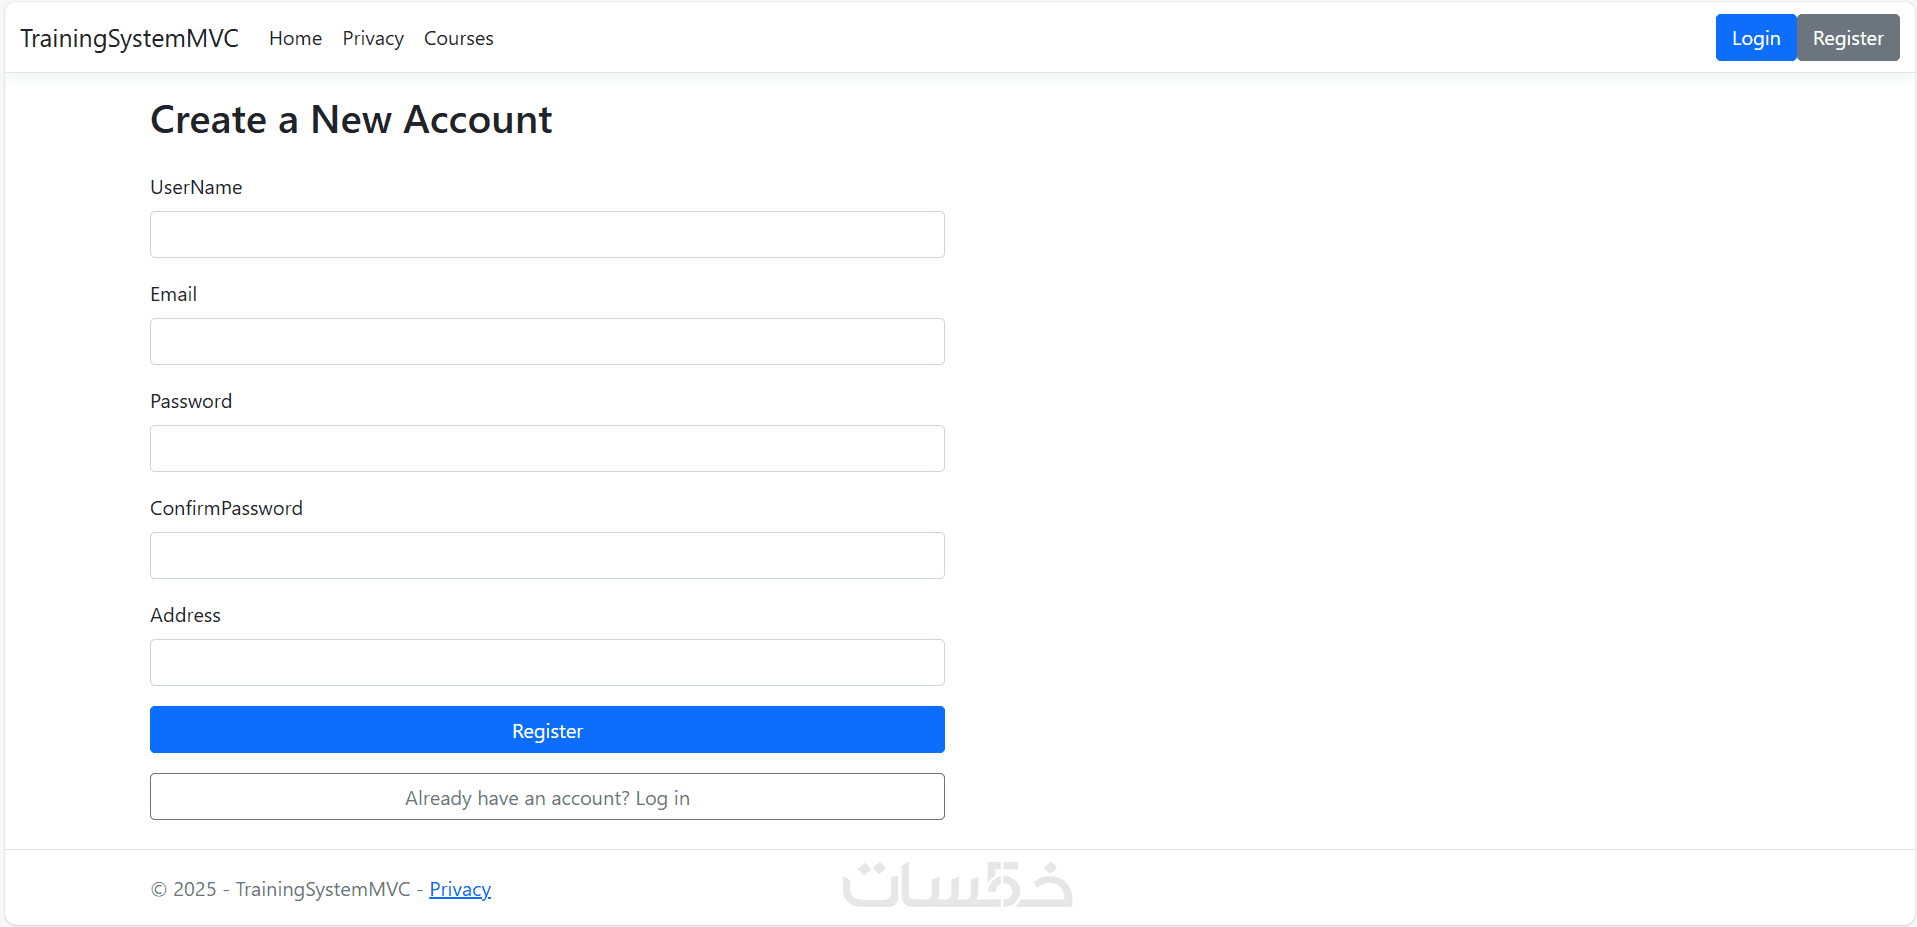Open the Privacy link in the footer
This screenshot has width=1917, height=927.
click(460, 889)
